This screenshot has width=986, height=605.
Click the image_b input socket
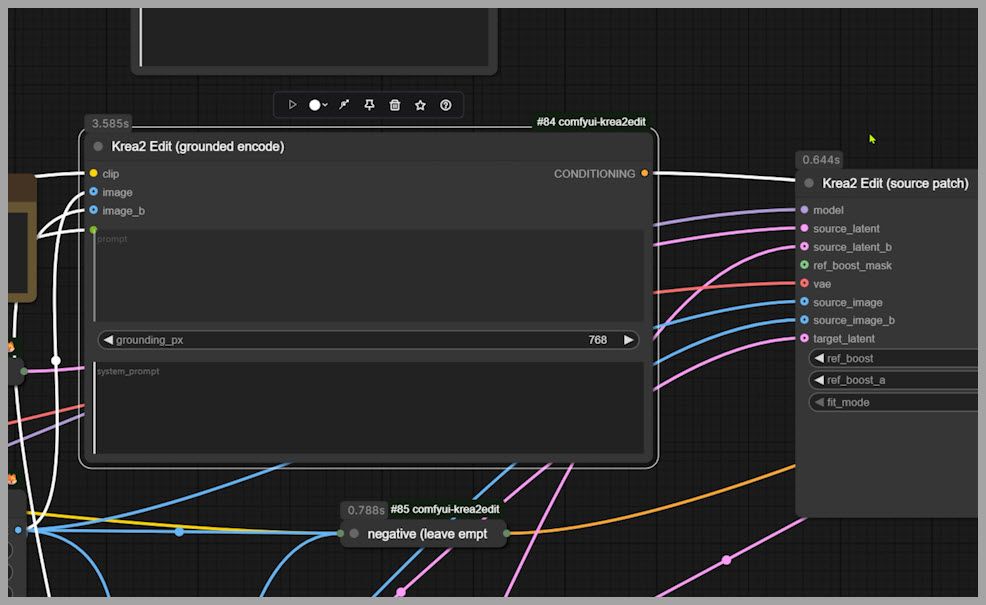point(94,210)
